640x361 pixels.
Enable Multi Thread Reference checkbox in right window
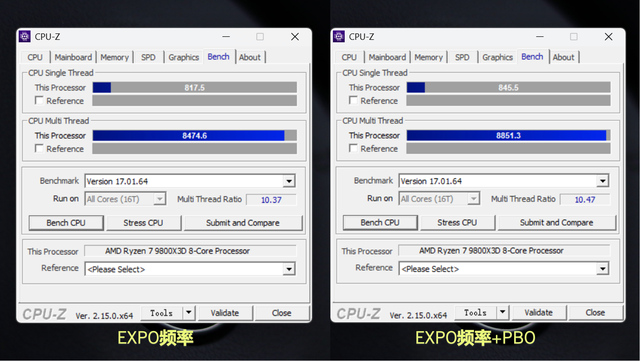click(x=353, y=148)
